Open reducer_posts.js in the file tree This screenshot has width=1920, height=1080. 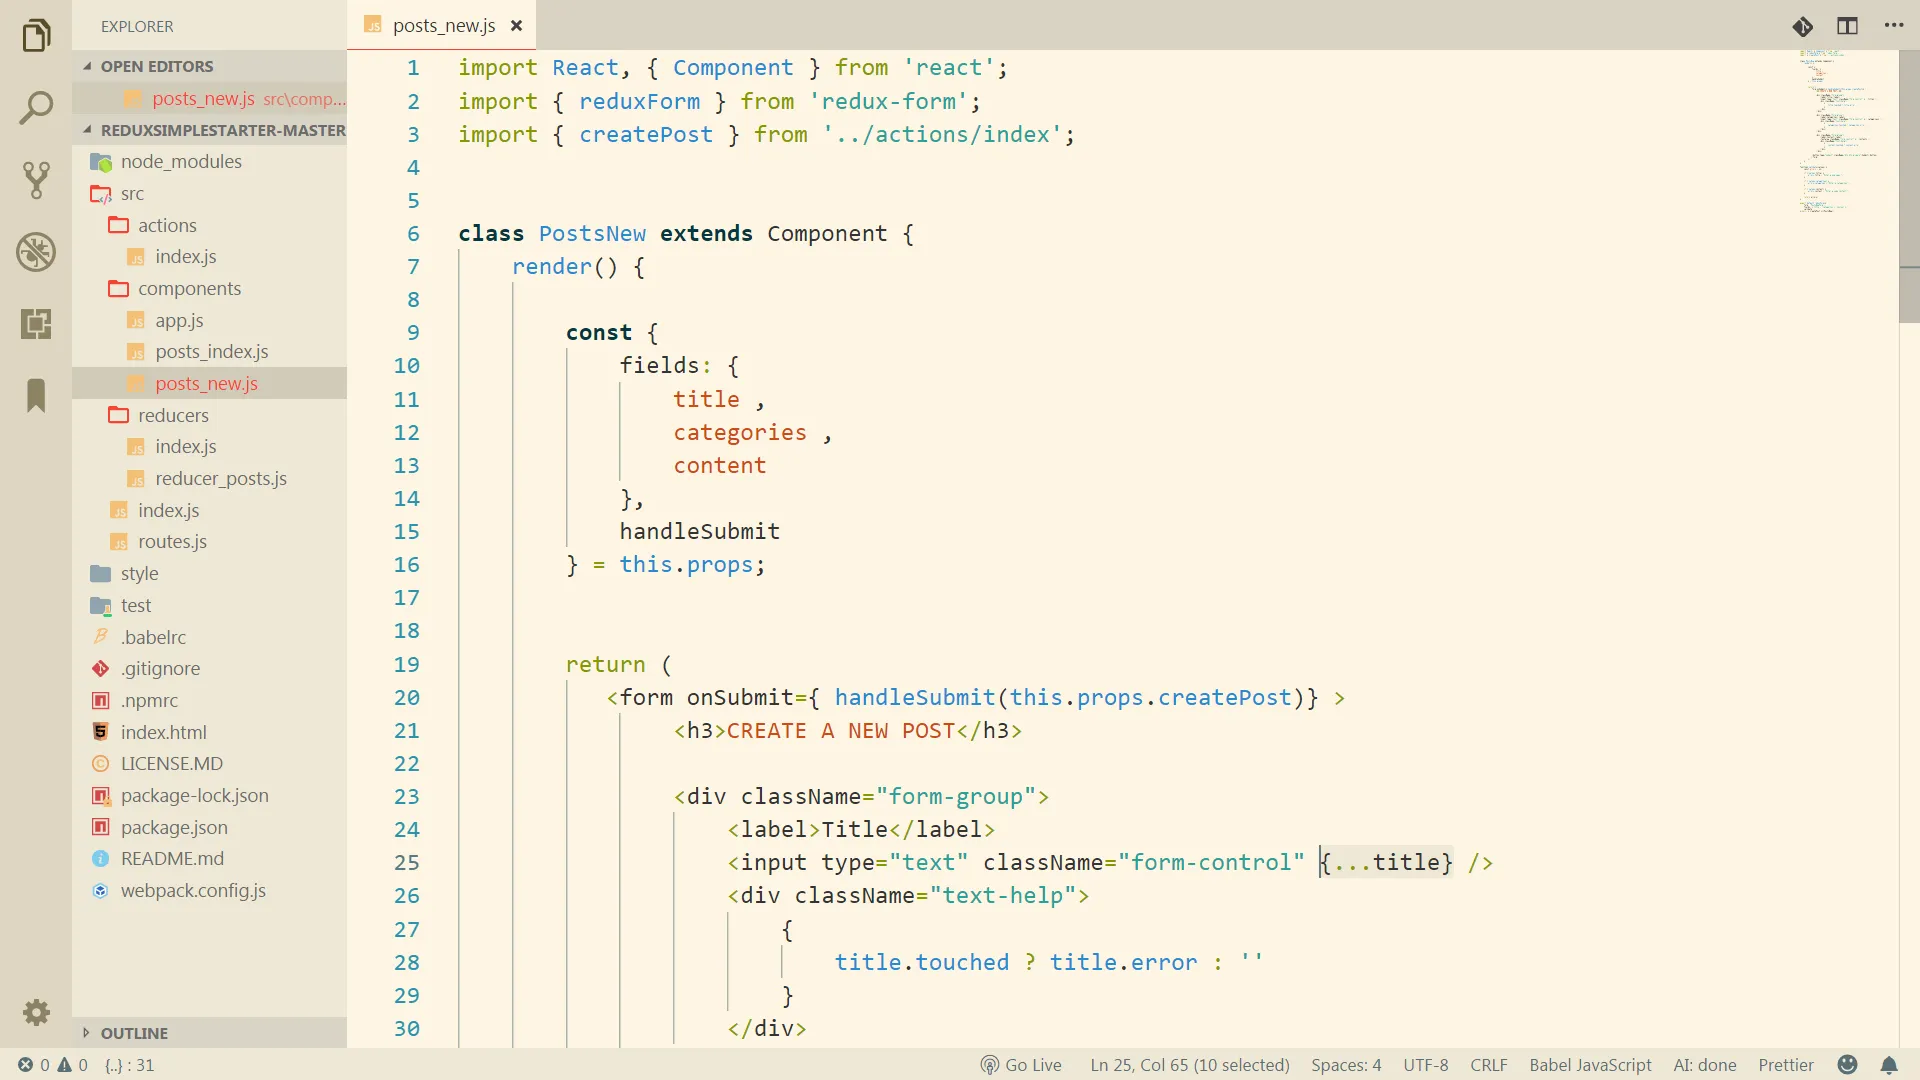point(220,479)
